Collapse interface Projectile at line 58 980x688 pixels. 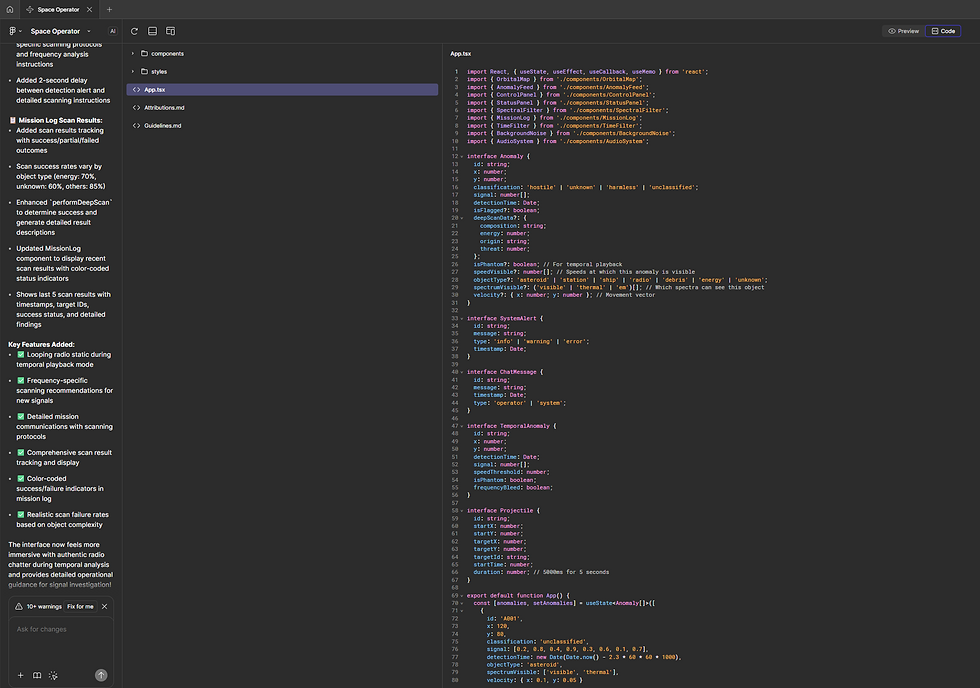click(x=462, y=511)
